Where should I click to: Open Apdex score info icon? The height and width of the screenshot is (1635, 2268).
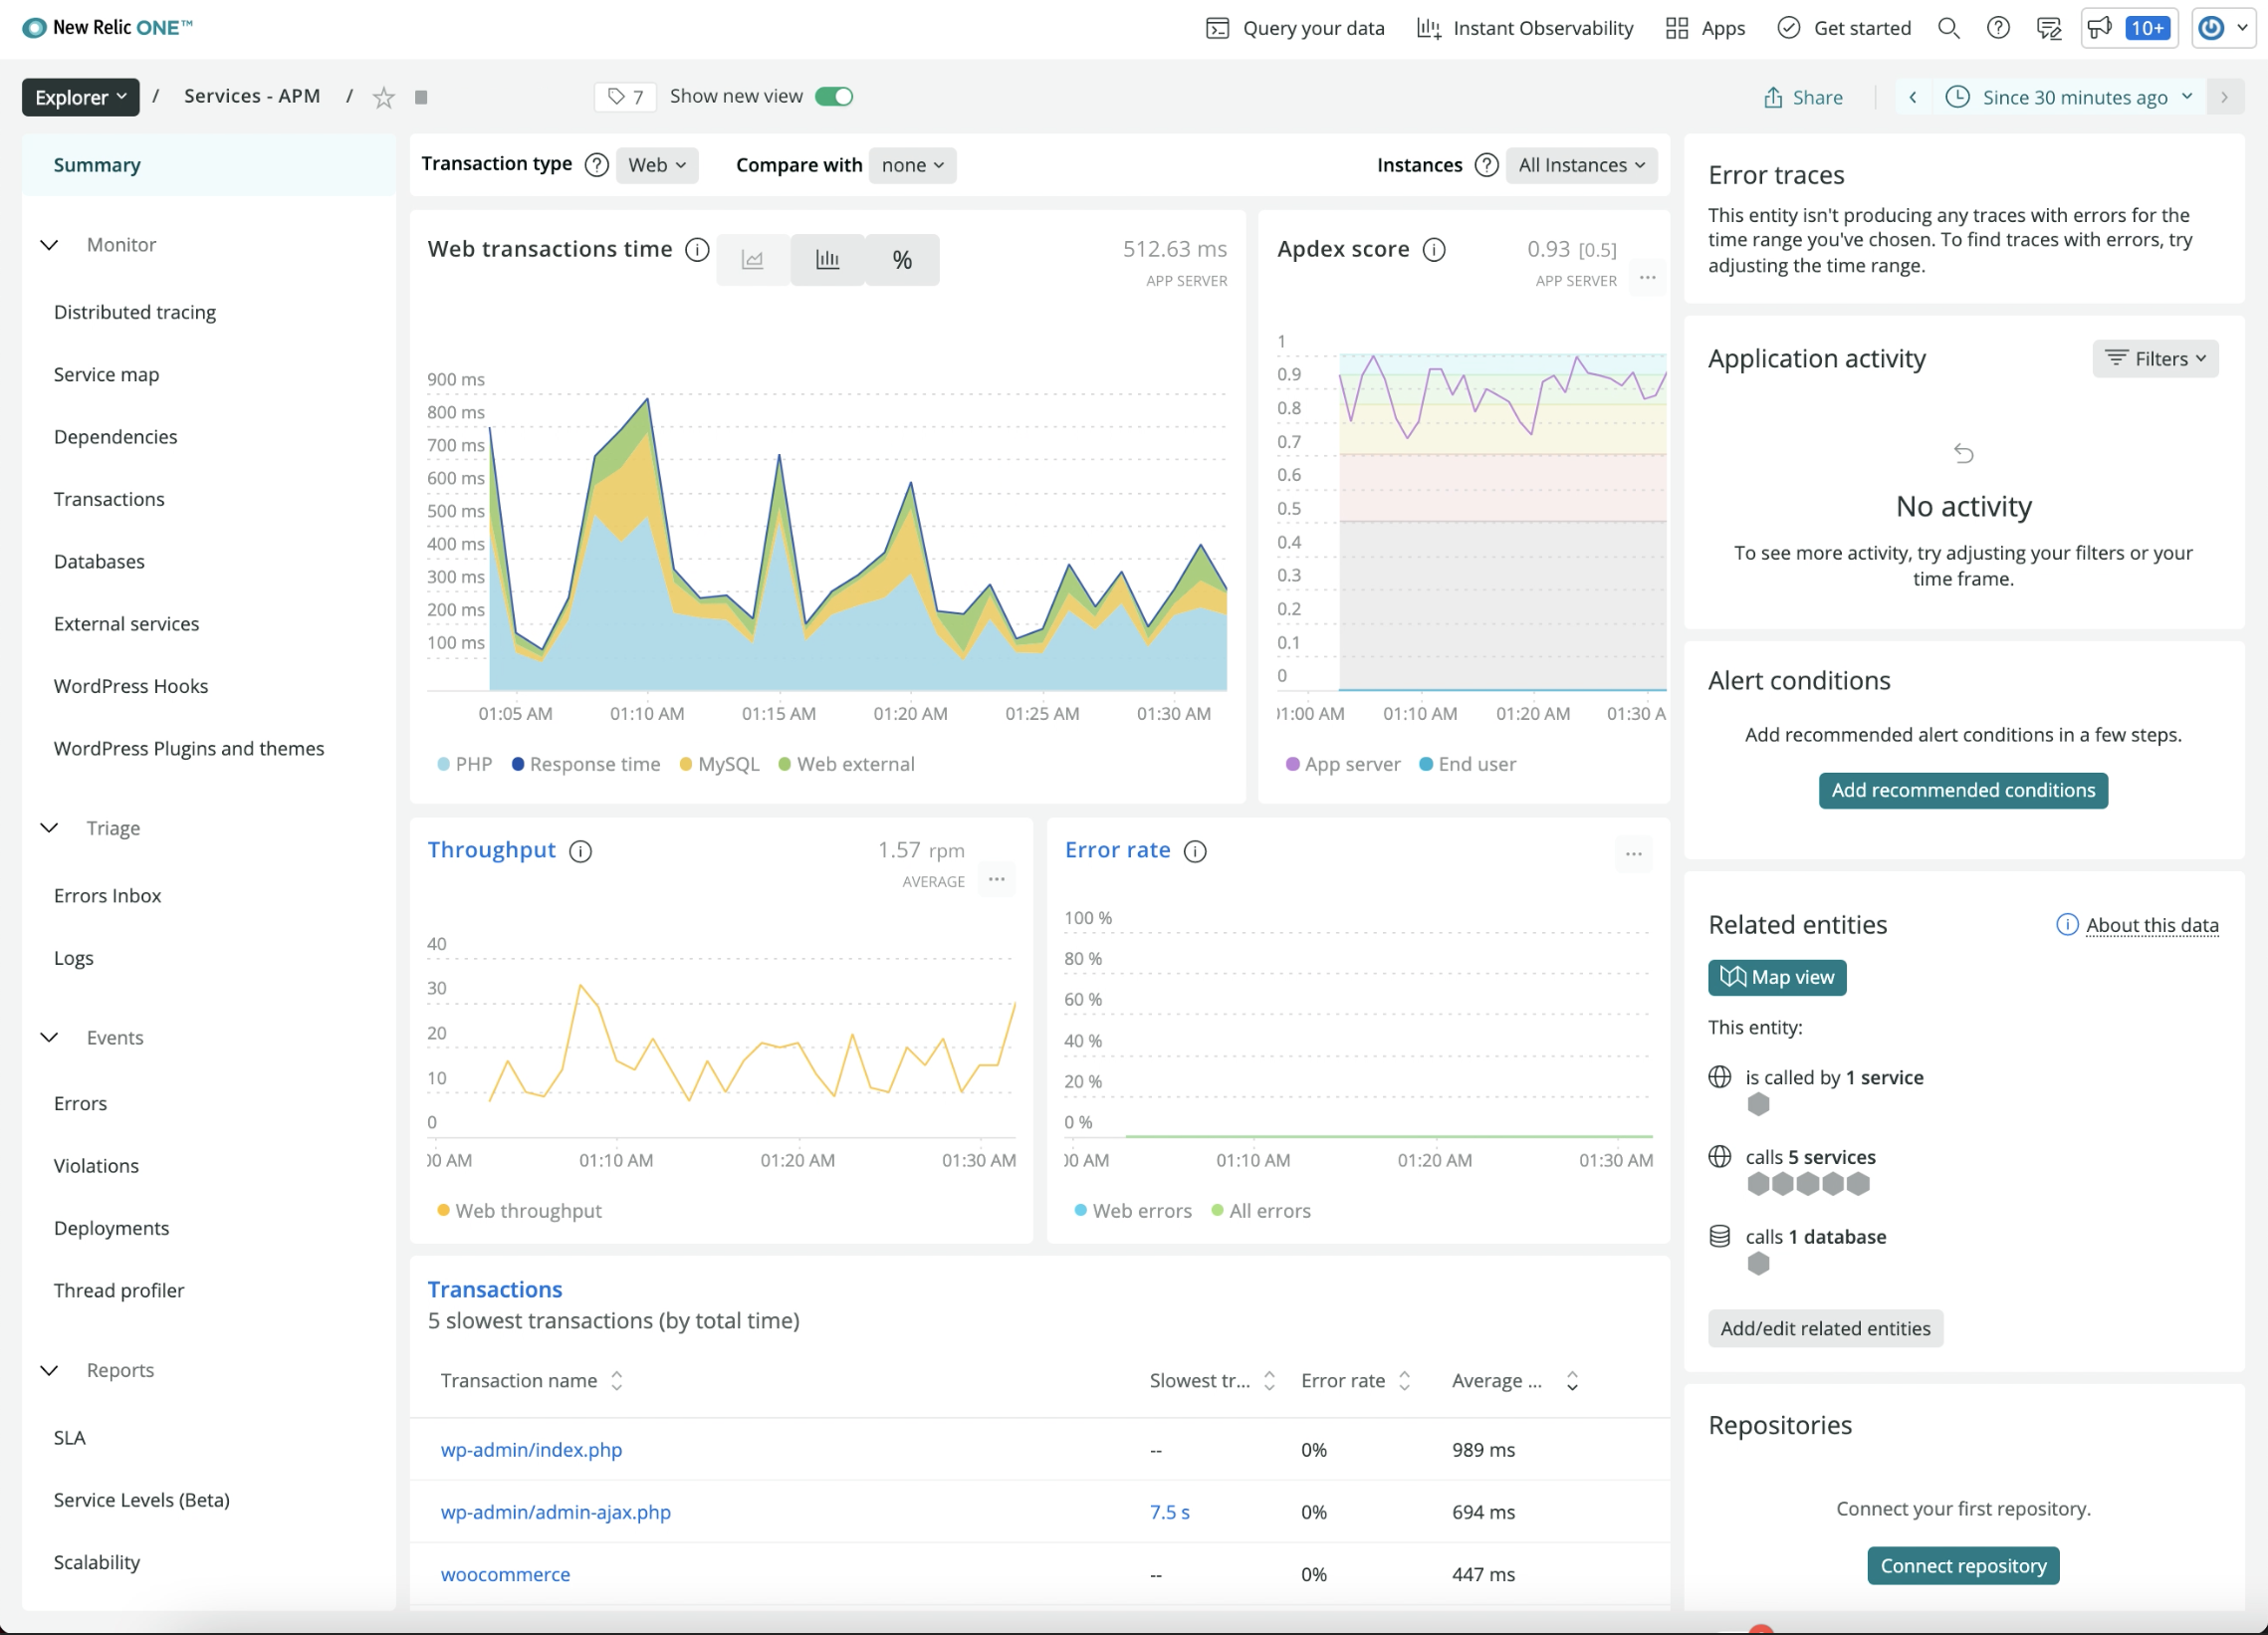click(x=1434, y=249)
